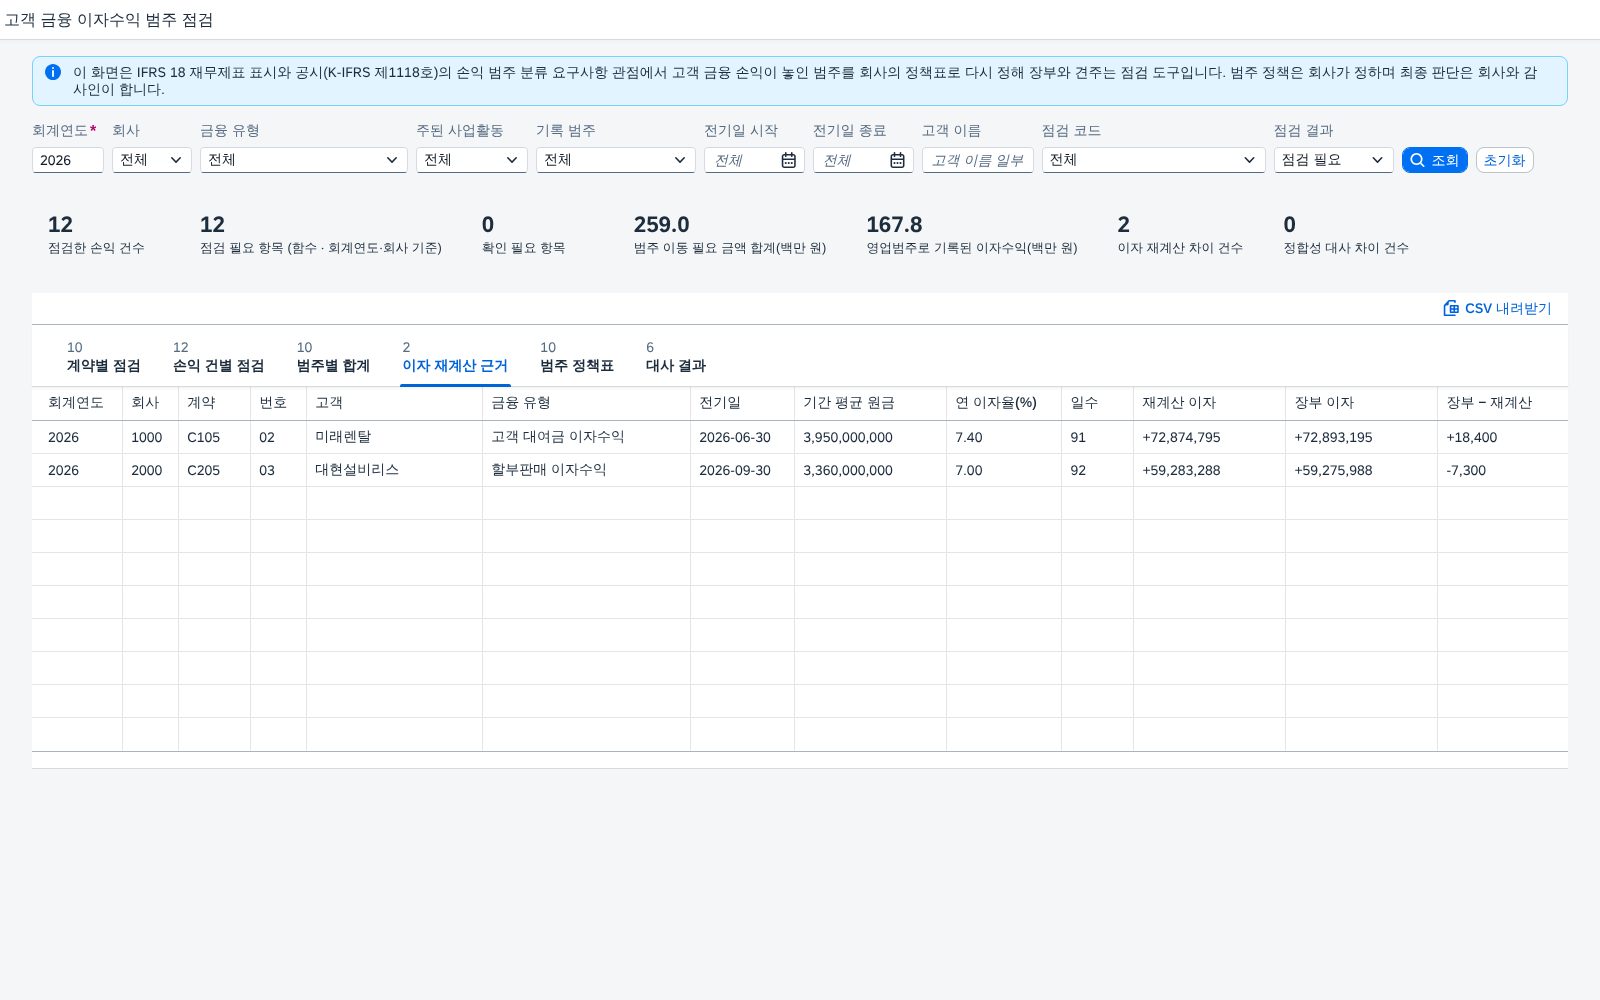The width and height of the screenshot is (1600, 1000).
Task: Click the -7,300 difference value
Action: coord(1466,470)
